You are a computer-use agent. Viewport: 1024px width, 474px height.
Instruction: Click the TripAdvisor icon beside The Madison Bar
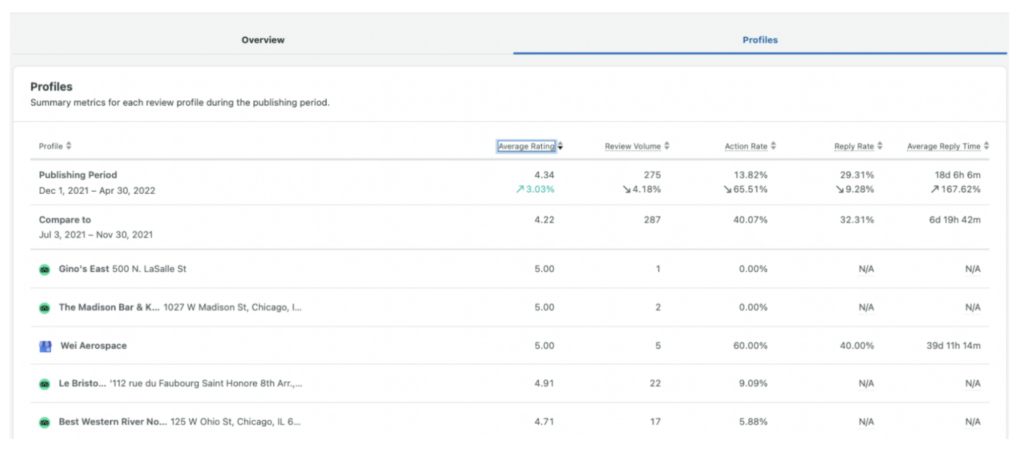point(44,308)
